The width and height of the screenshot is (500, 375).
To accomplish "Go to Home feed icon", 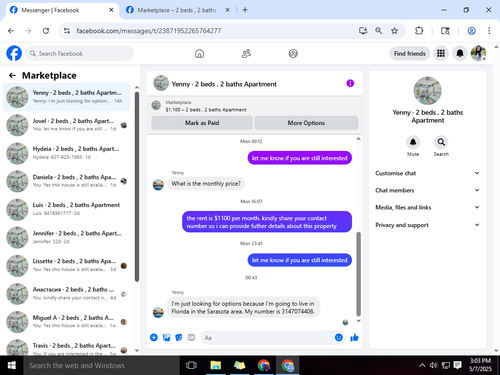I will 199,53.
